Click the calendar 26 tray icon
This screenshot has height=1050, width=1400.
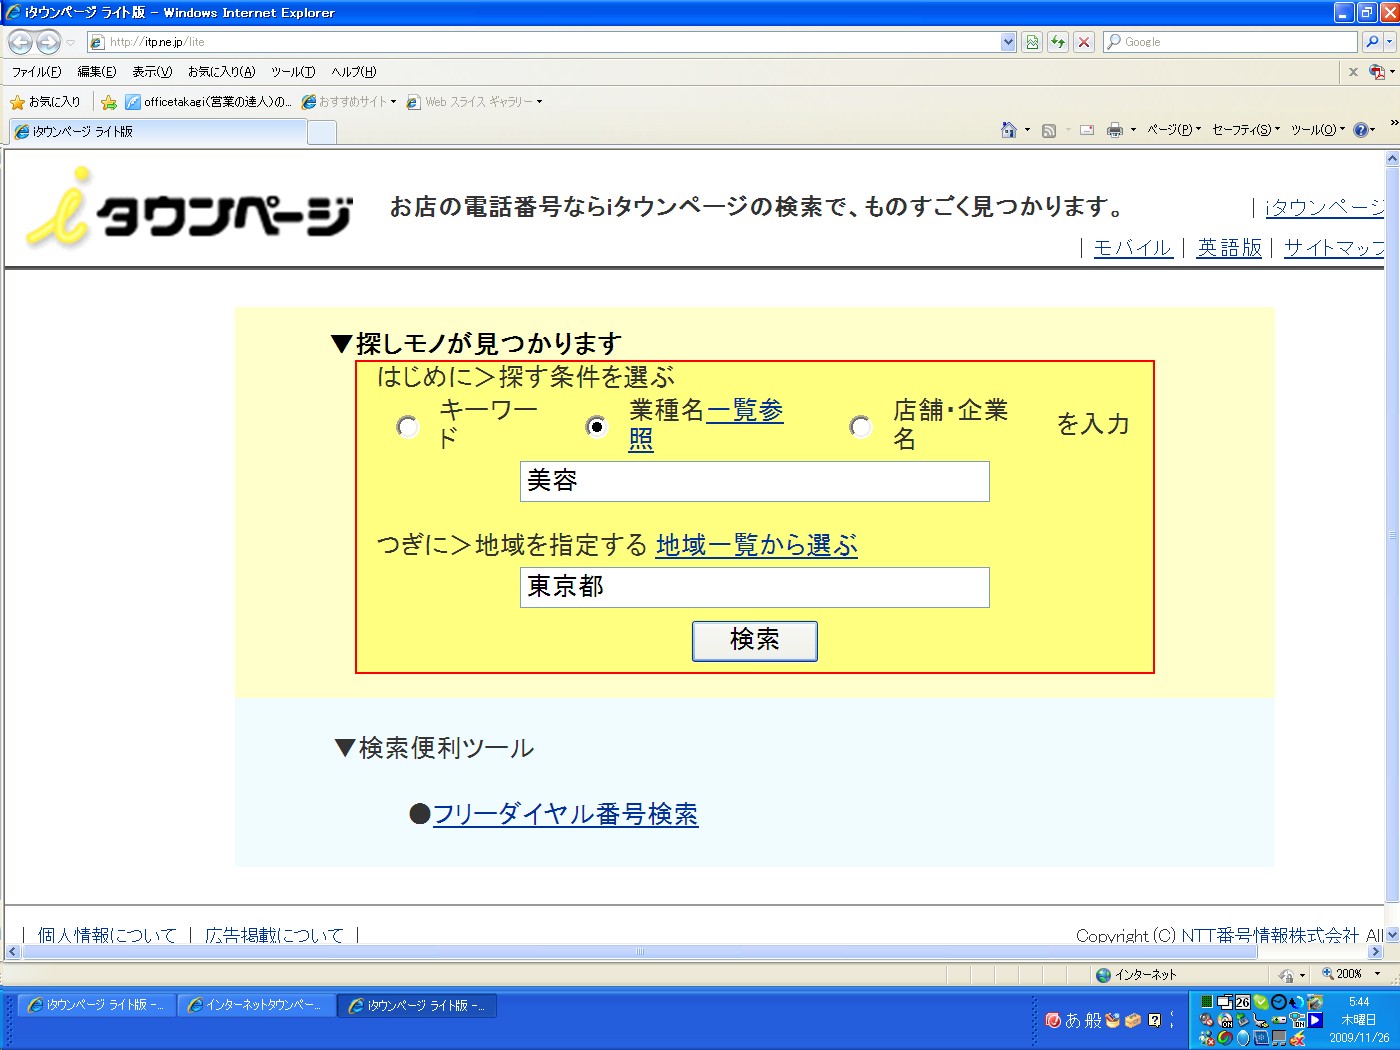(x=1243, y=1002)
